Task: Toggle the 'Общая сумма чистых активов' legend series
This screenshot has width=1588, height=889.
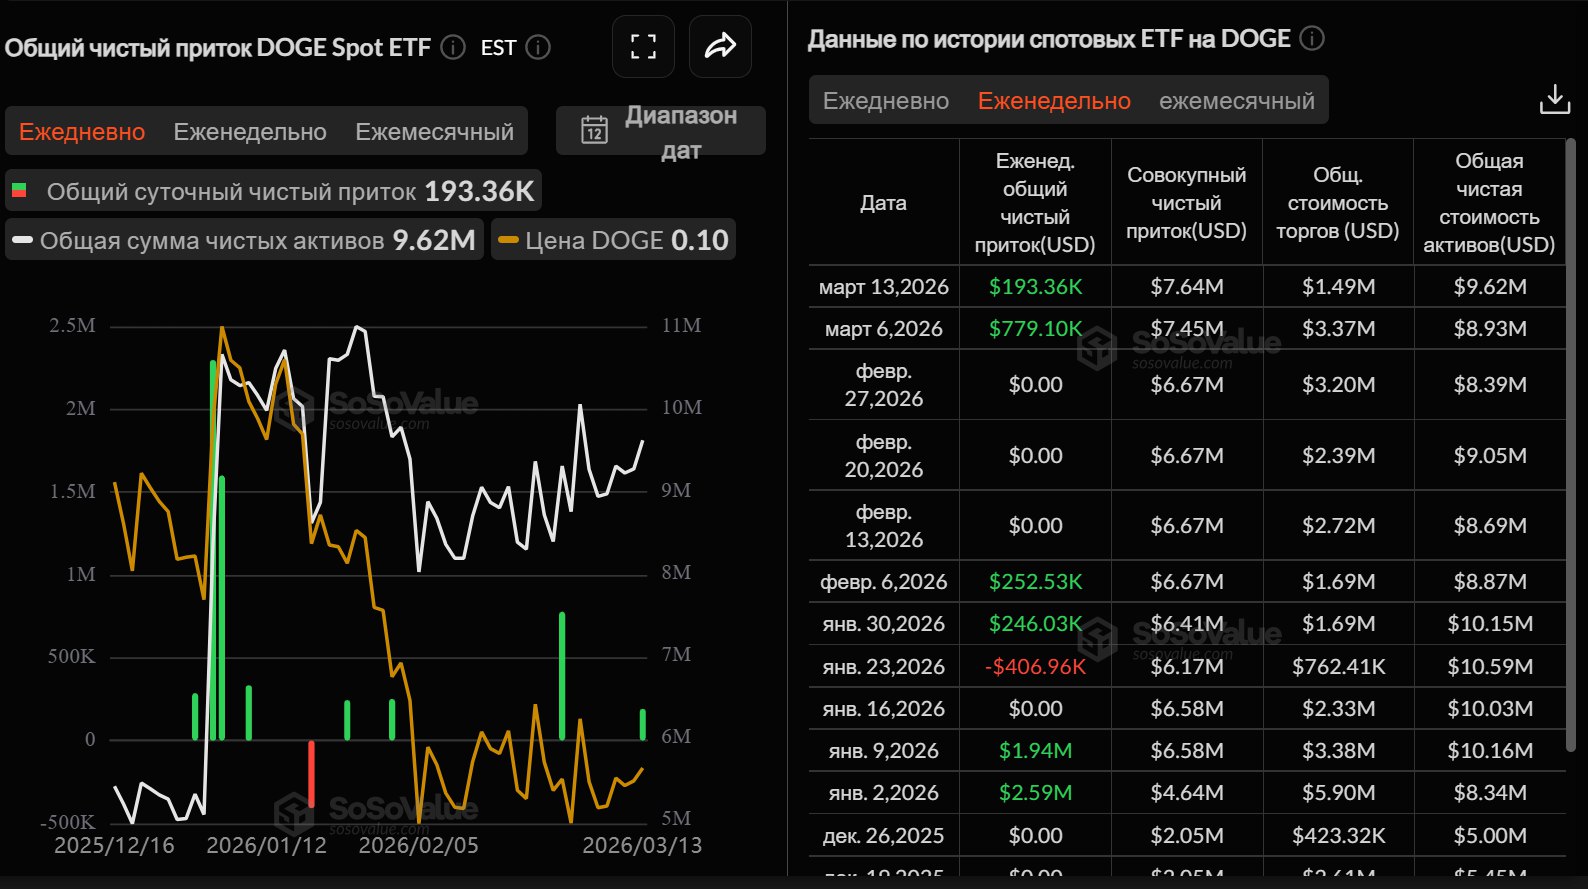Action: click(244, 240)
